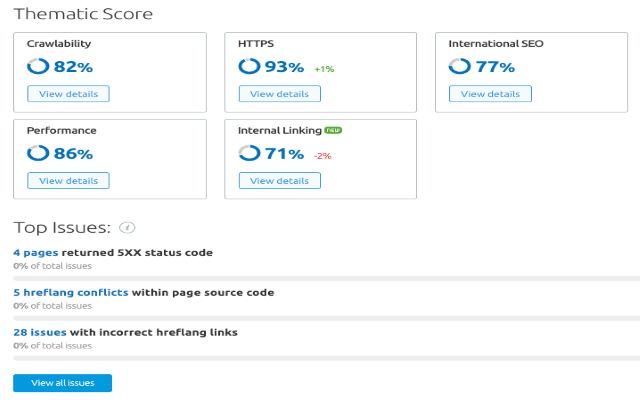Open View details for HTTPS
640x400 pixels.
coord(279,94)
